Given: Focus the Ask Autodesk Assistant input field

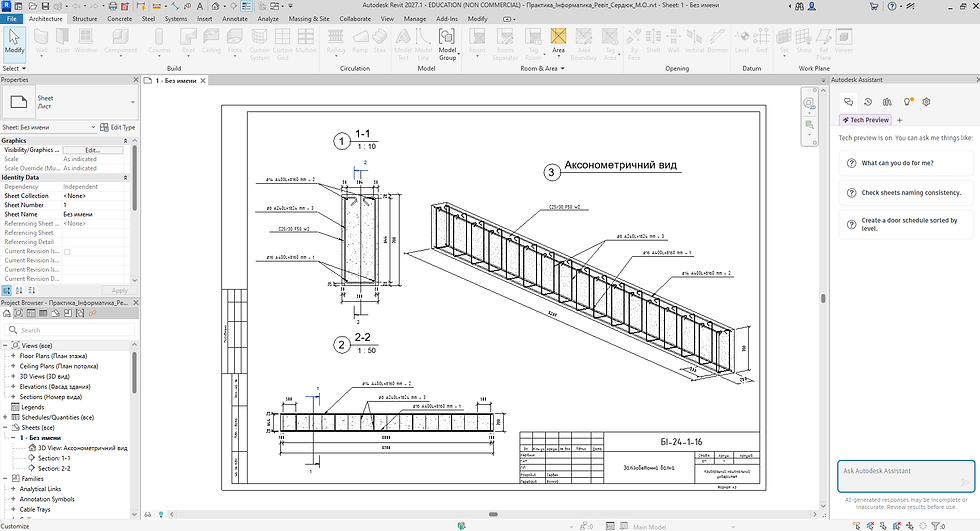Looking at the screenshot, I should [x=906, y=477].
